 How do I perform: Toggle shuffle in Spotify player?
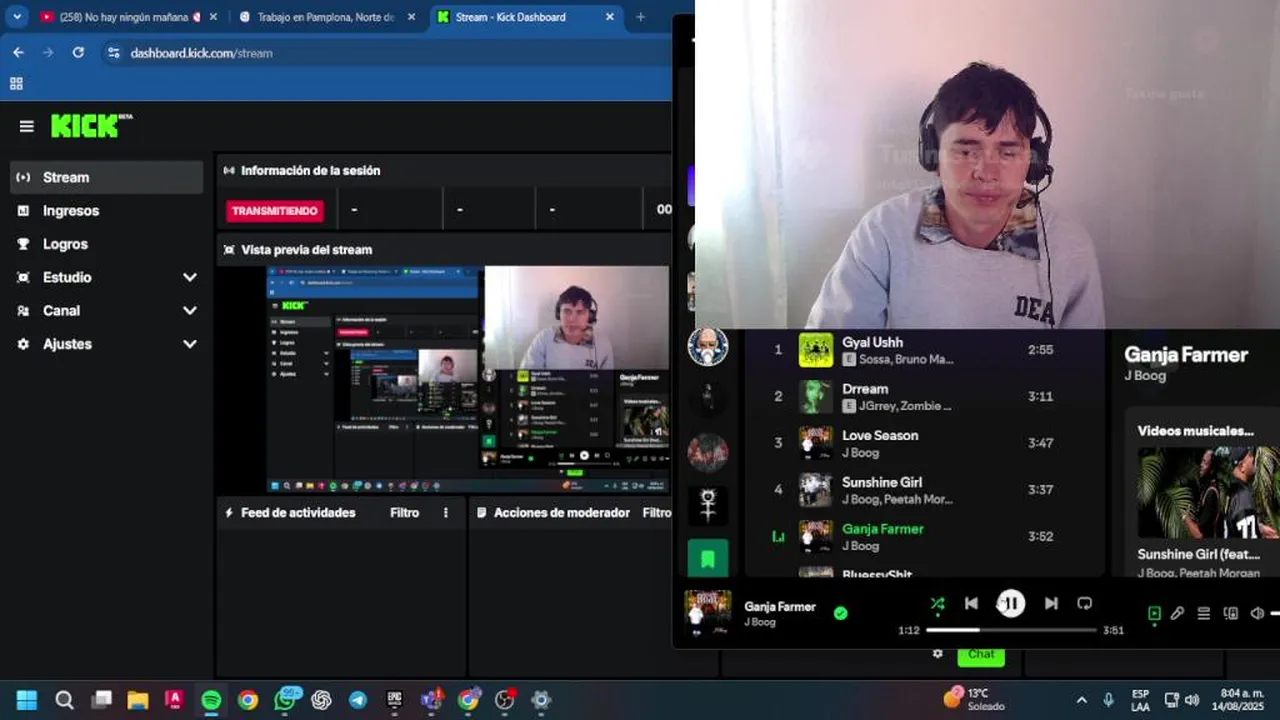point(937,603)
